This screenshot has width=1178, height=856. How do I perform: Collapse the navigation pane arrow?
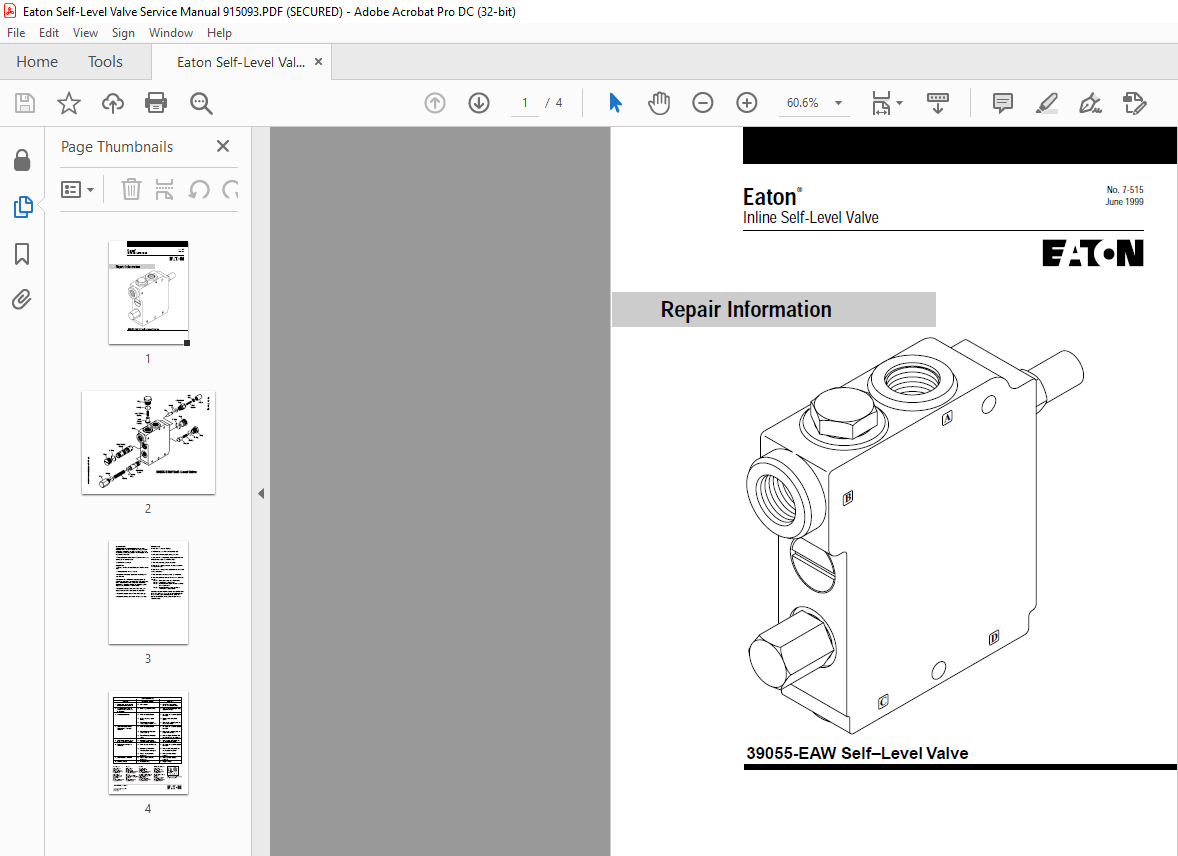261,494
